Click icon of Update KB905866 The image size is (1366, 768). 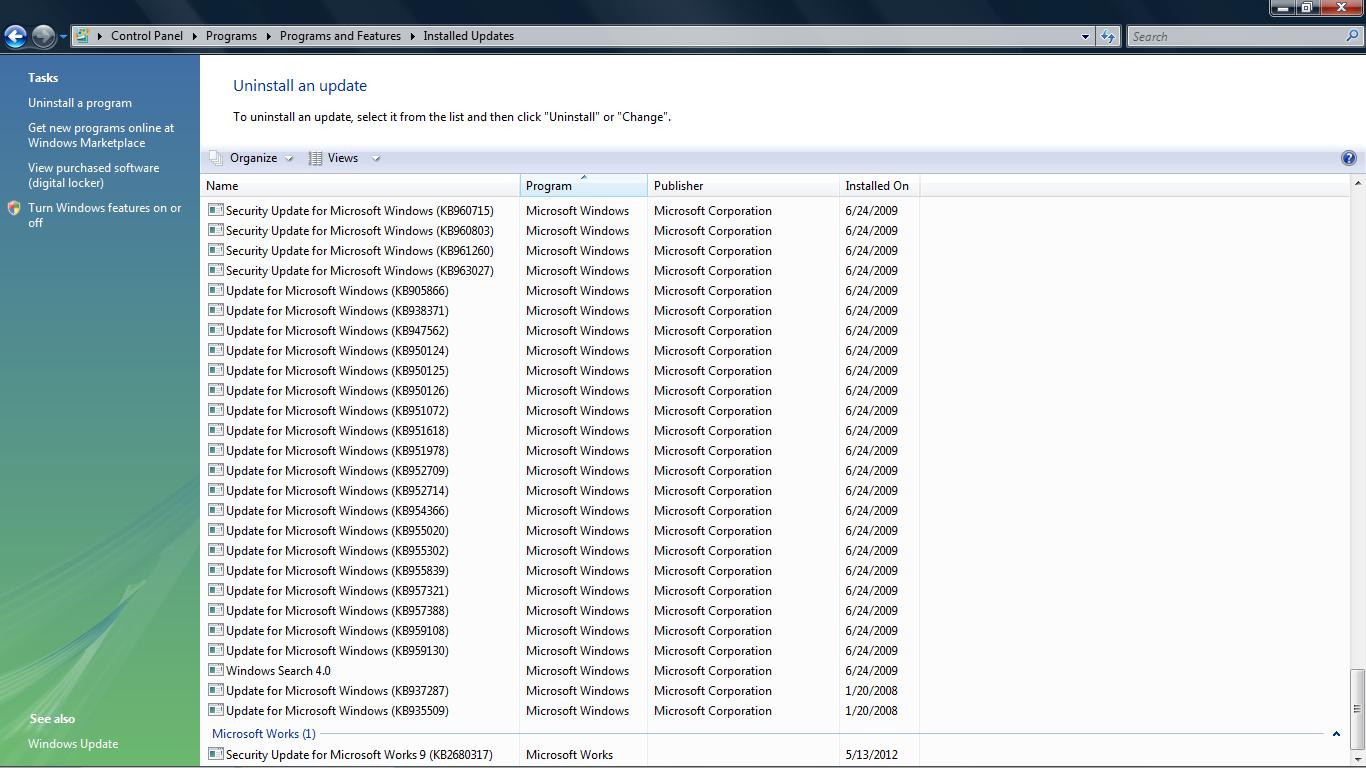(x=215, y=290)
